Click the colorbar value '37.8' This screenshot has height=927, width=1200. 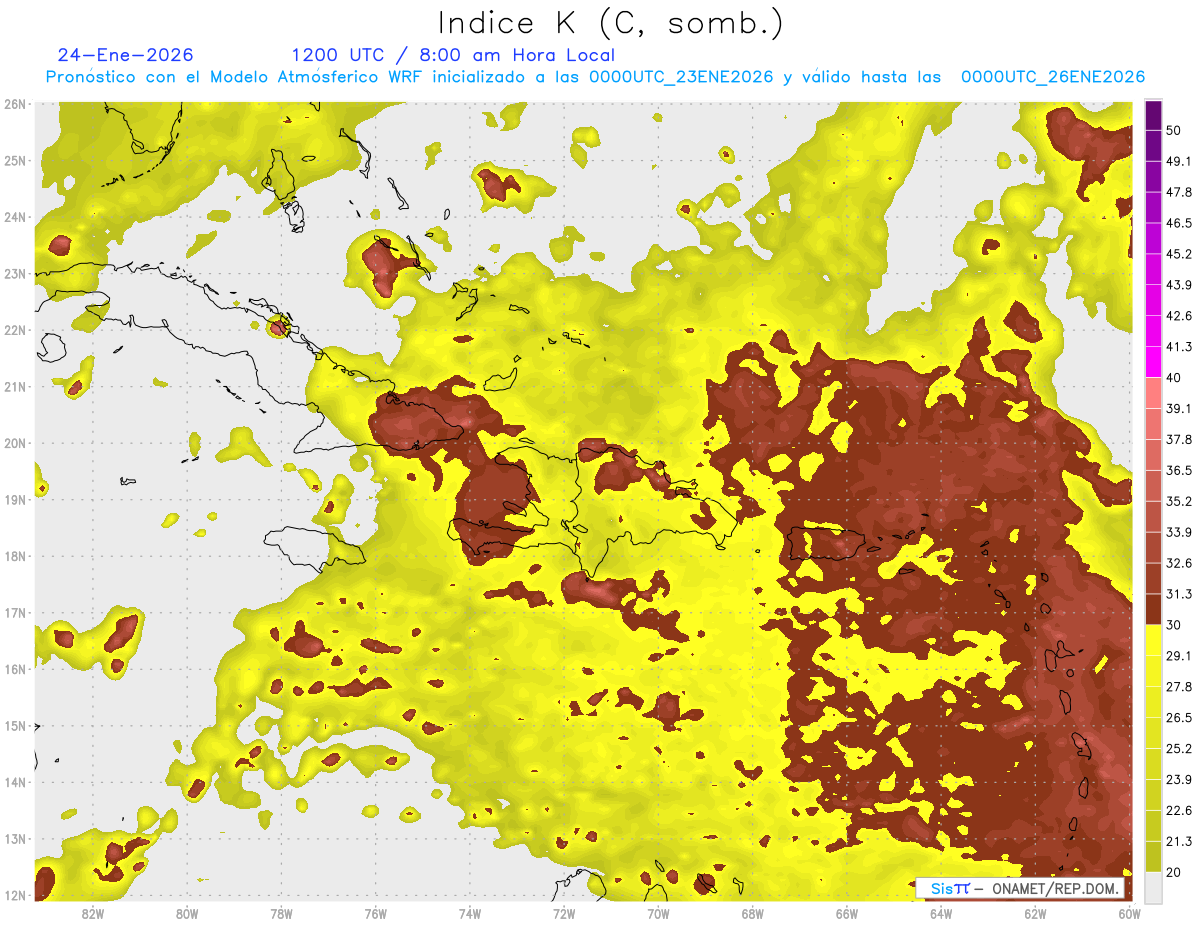click(x=1179, y=439)
